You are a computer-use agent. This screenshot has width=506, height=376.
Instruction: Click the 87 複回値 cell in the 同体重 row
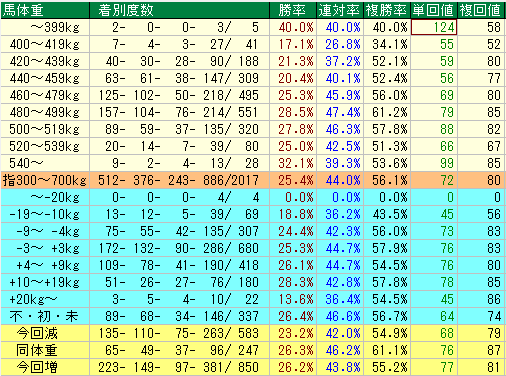click(481, 350)
